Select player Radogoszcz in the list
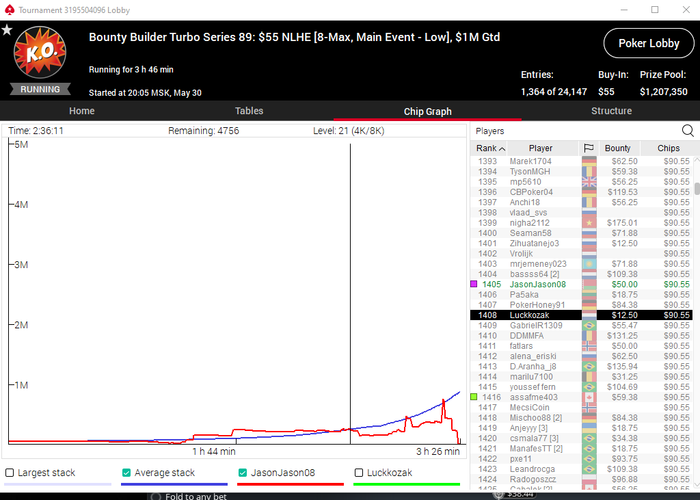The width and height of the screenshot is (700, 500). (581, 479)
